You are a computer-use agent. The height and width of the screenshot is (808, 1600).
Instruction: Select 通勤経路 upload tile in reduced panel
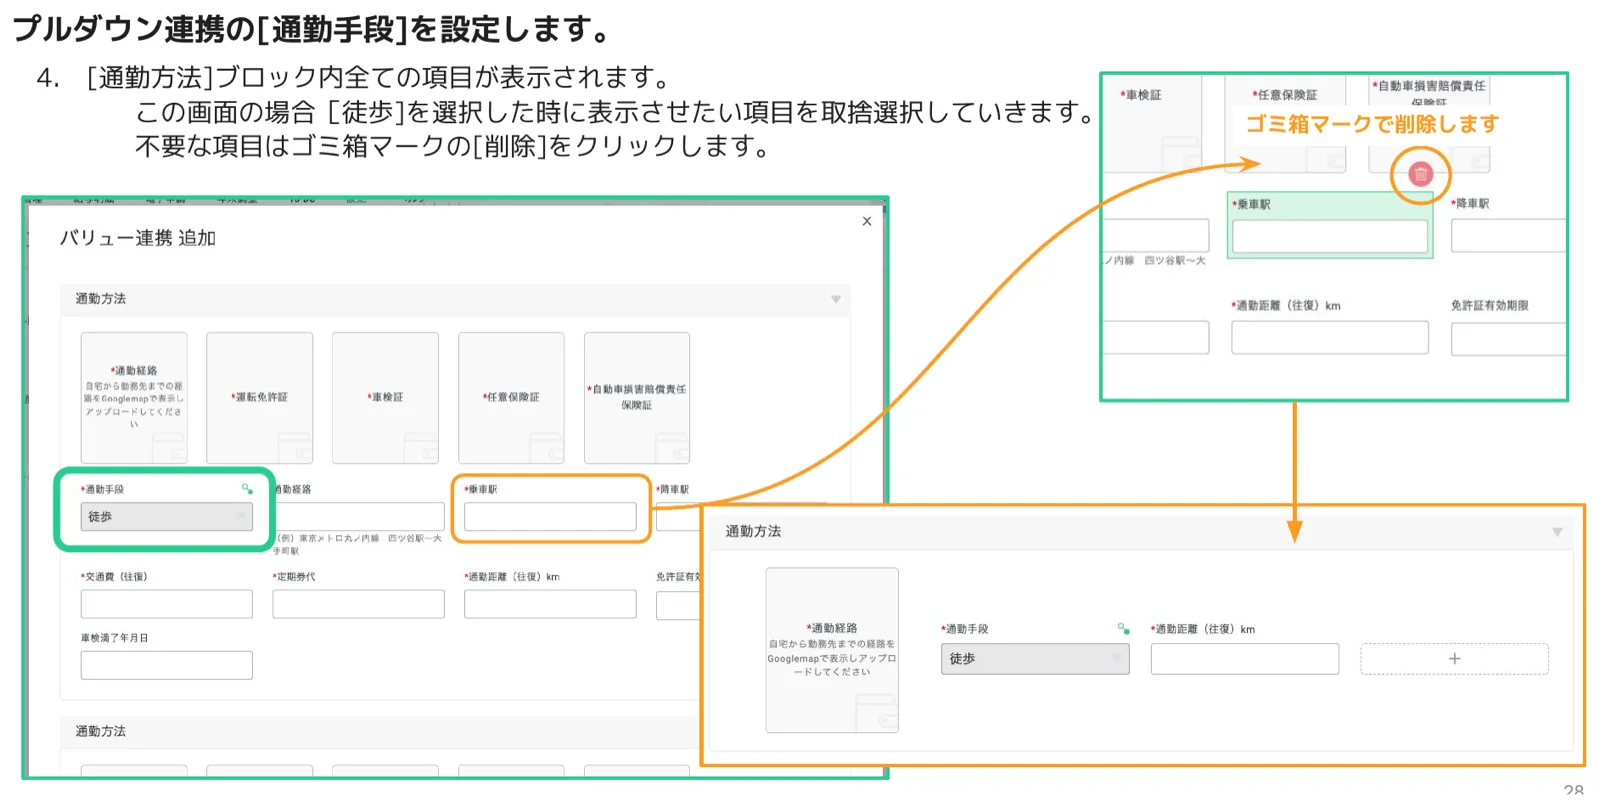click(832, 651)
